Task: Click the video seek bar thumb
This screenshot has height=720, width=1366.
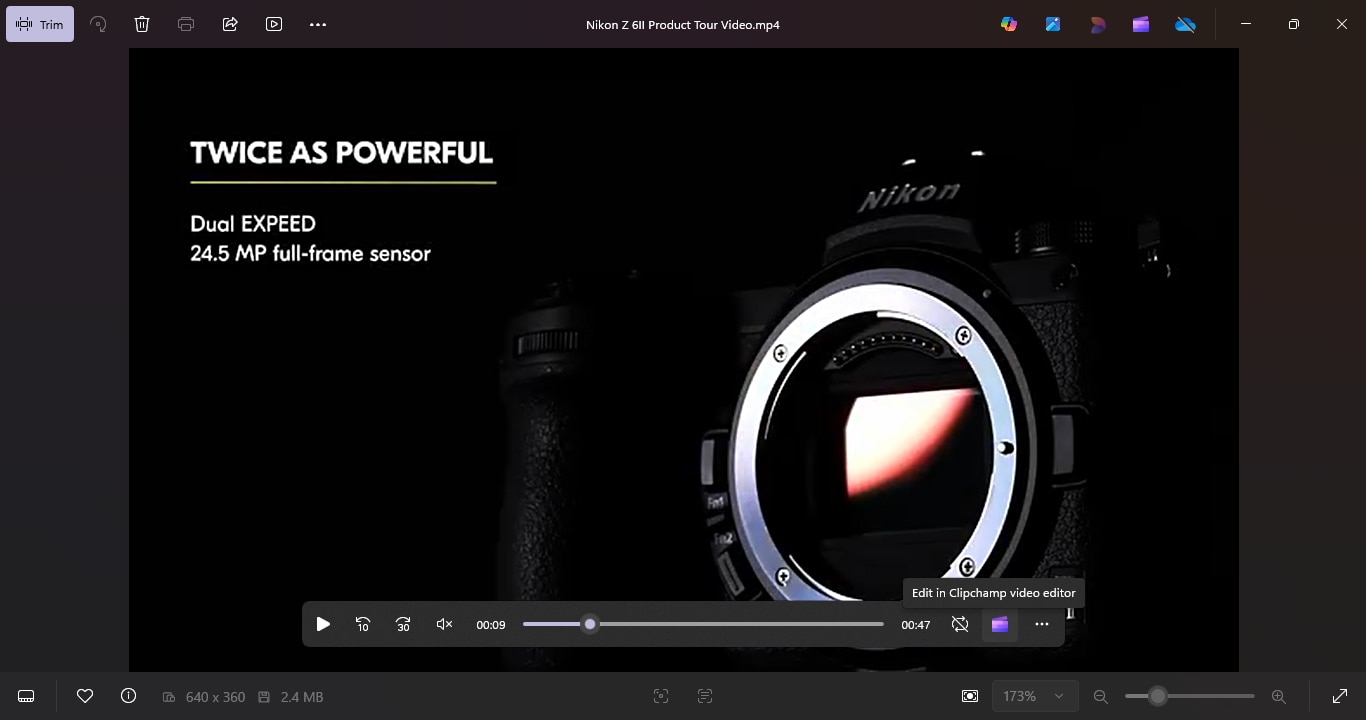Action: click(x=590, y=624)
